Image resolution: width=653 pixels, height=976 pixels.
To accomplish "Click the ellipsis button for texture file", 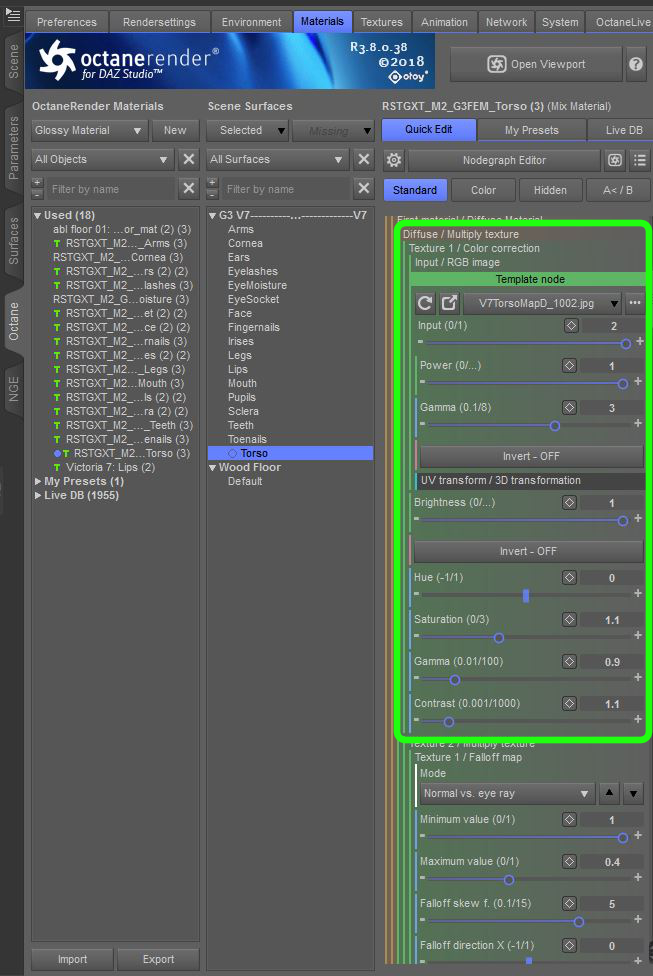I will click(634, 303).
